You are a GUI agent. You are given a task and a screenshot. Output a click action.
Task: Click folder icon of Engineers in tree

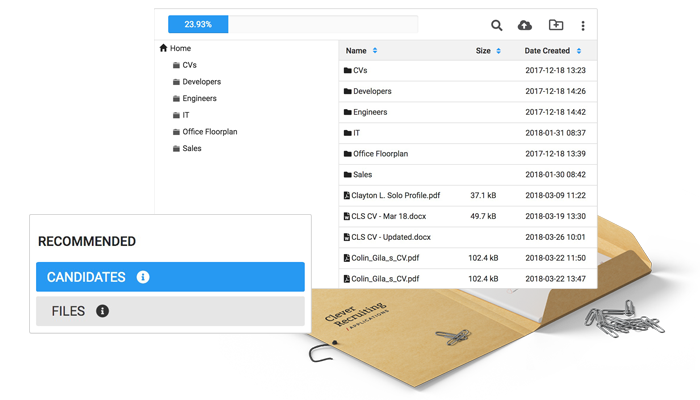(176, 99)
